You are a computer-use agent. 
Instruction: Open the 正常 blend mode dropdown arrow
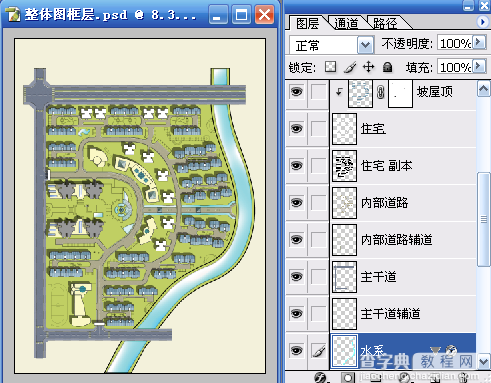(x=365, y=45)
